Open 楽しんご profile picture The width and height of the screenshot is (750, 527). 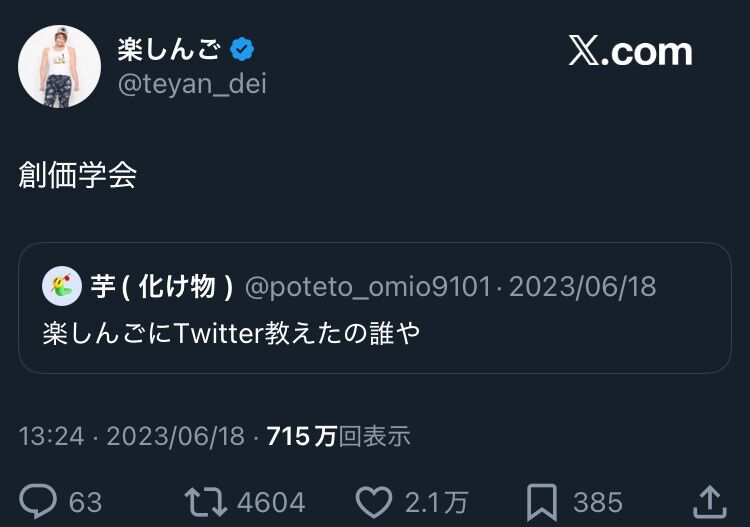point(60,67)
